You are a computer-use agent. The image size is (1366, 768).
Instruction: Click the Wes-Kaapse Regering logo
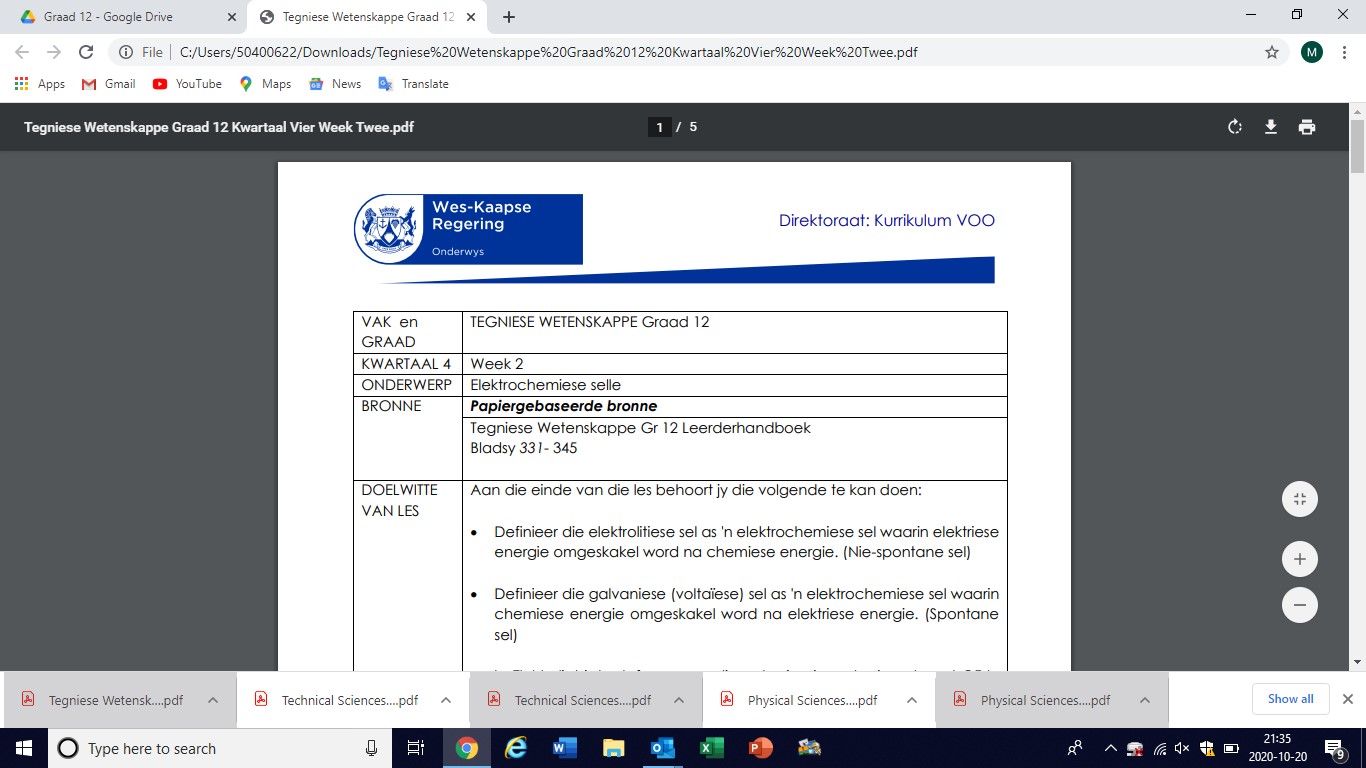pos(468,229)
